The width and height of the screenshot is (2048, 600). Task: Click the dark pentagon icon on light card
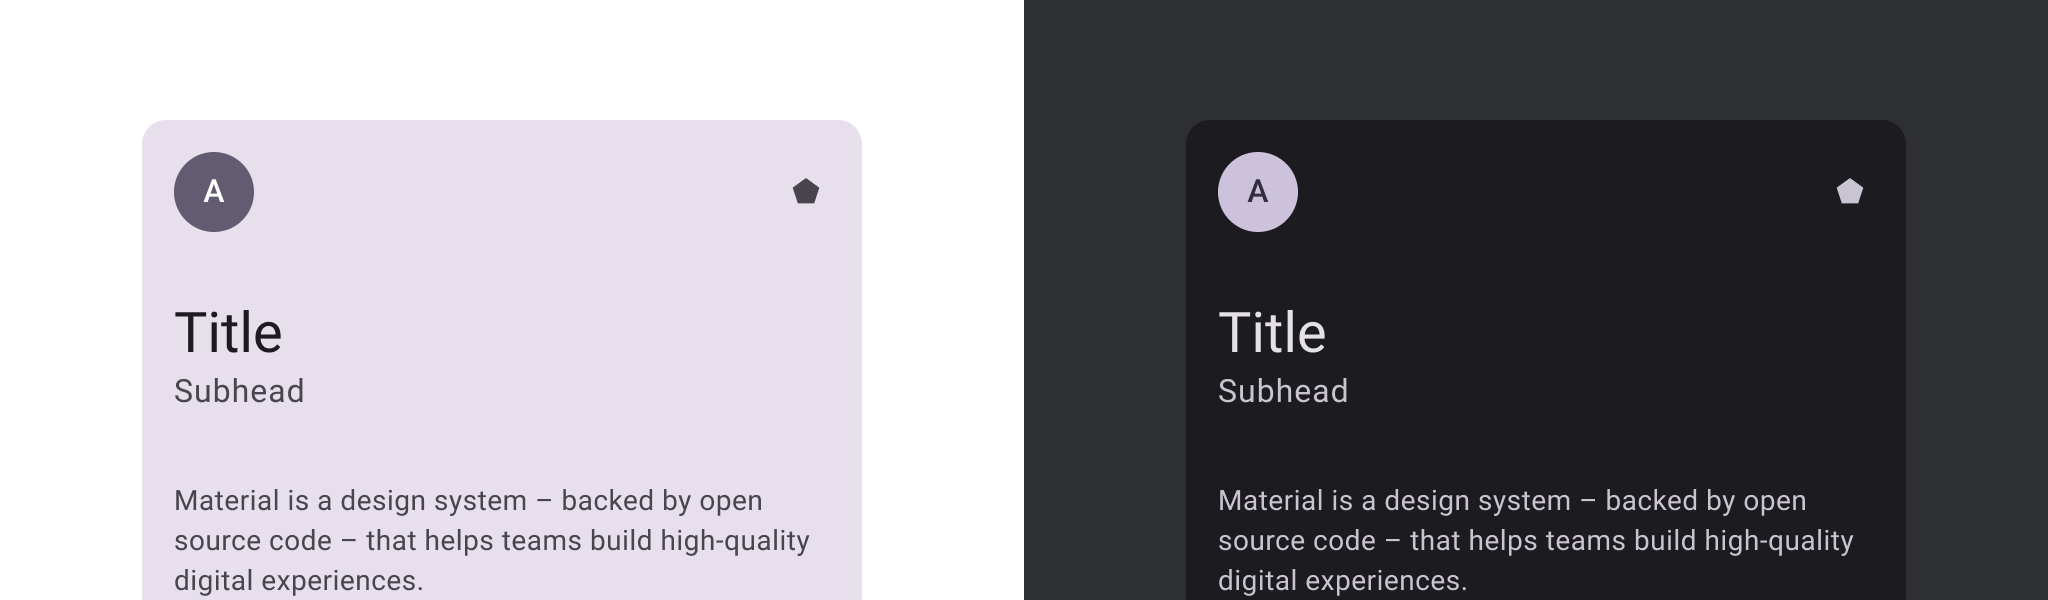pyautogui.click(x=806, y=192)
